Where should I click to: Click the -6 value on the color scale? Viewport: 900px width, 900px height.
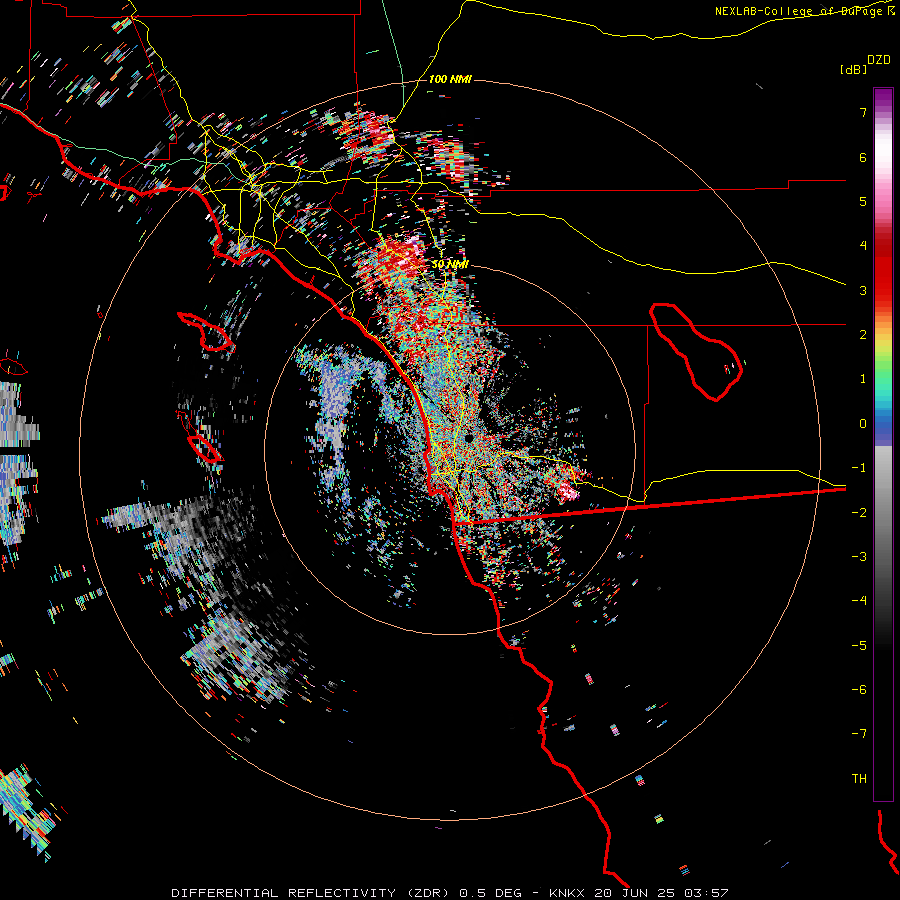pos(859,690)
